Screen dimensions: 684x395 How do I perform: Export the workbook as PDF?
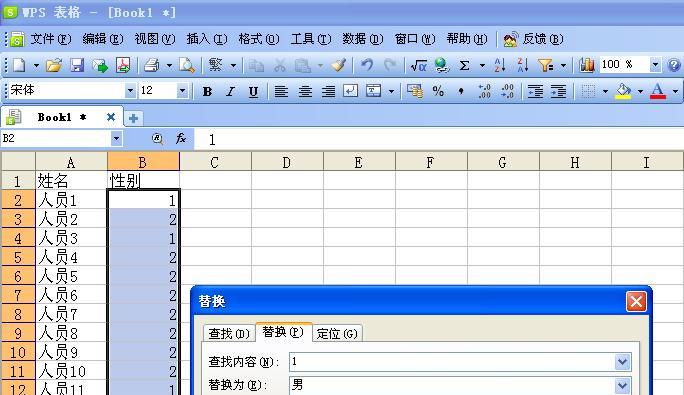click(x=123, y=65)
